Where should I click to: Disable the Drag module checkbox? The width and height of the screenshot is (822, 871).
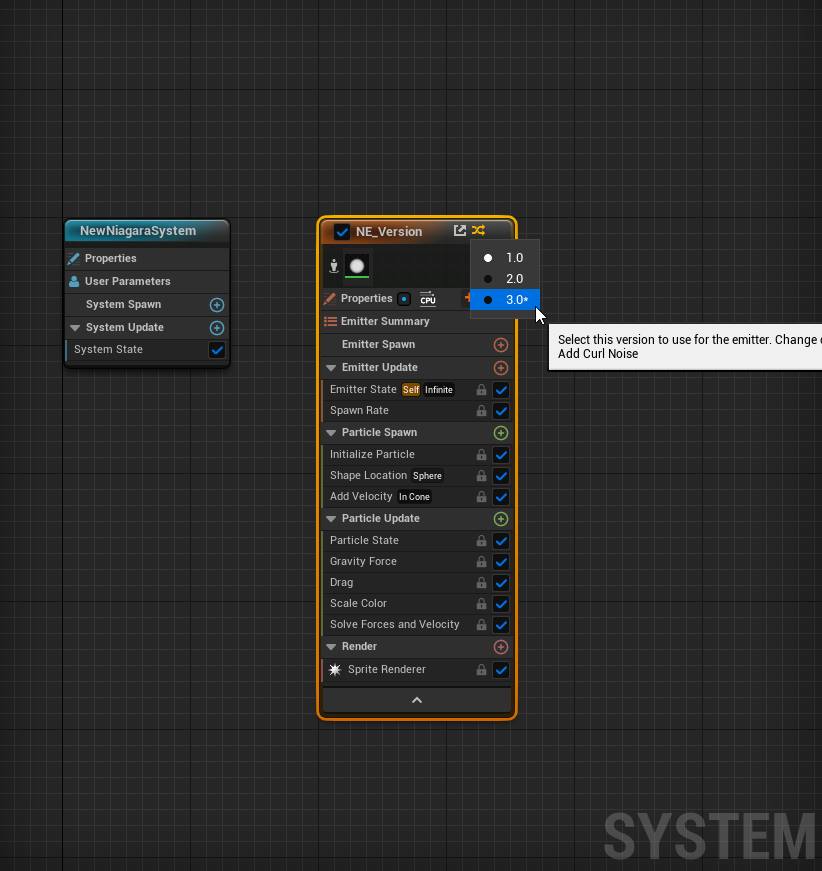(x=501, y=583)
